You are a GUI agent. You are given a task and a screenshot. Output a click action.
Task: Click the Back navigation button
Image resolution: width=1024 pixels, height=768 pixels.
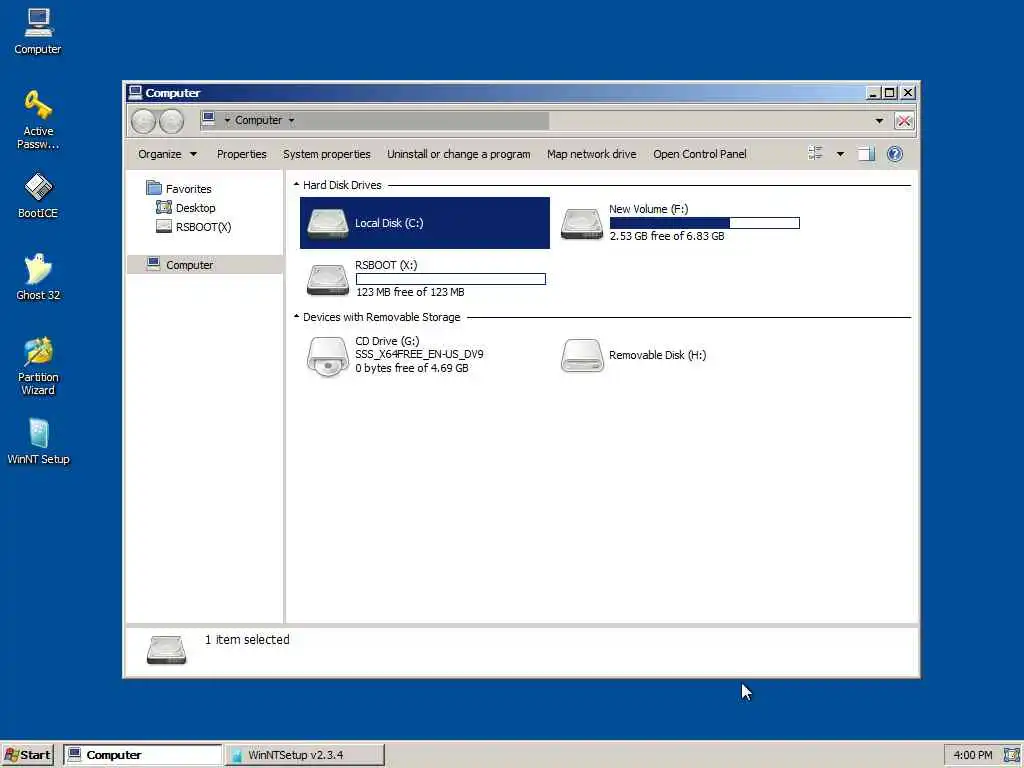pos(143,121)
